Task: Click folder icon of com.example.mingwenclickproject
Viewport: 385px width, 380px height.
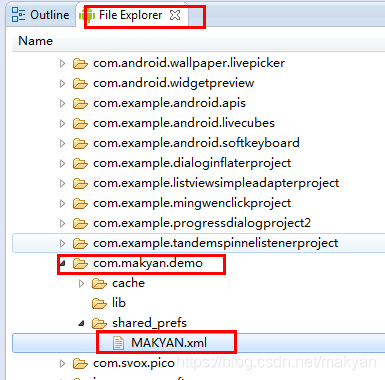Action: [x=80, y=203]
